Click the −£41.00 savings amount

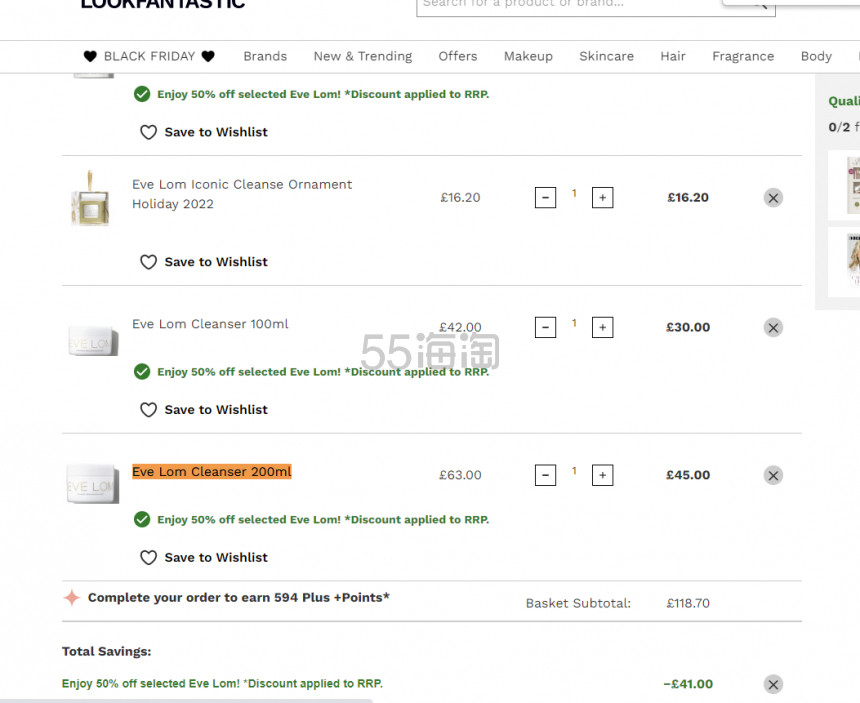[688, 684]
